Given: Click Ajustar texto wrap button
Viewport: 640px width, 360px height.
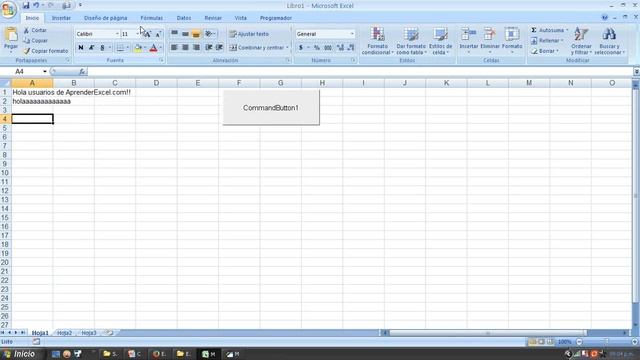Looking at the screenshot, I should pos(249,34).
